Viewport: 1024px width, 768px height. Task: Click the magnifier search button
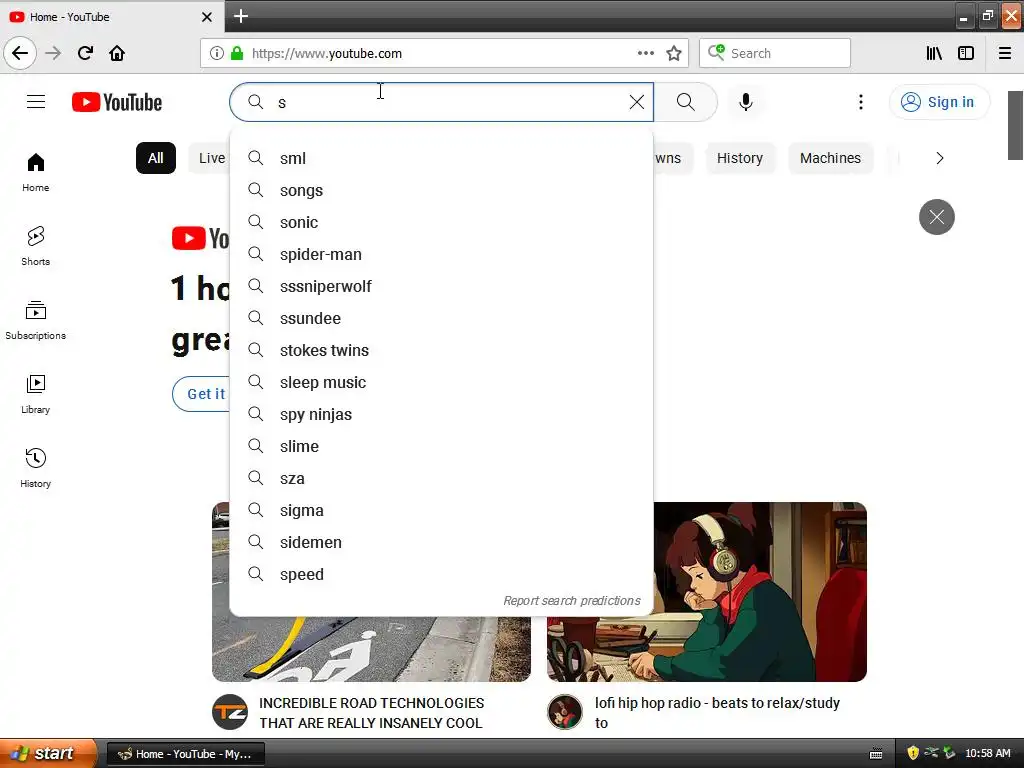point(686,102)
